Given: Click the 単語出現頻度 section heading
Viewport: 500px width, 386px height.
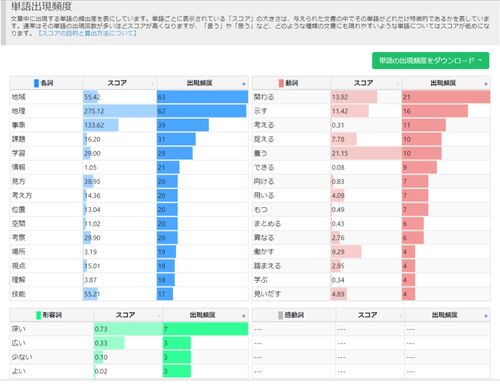Looking at the screenshot, I should [x=41, y=6].
